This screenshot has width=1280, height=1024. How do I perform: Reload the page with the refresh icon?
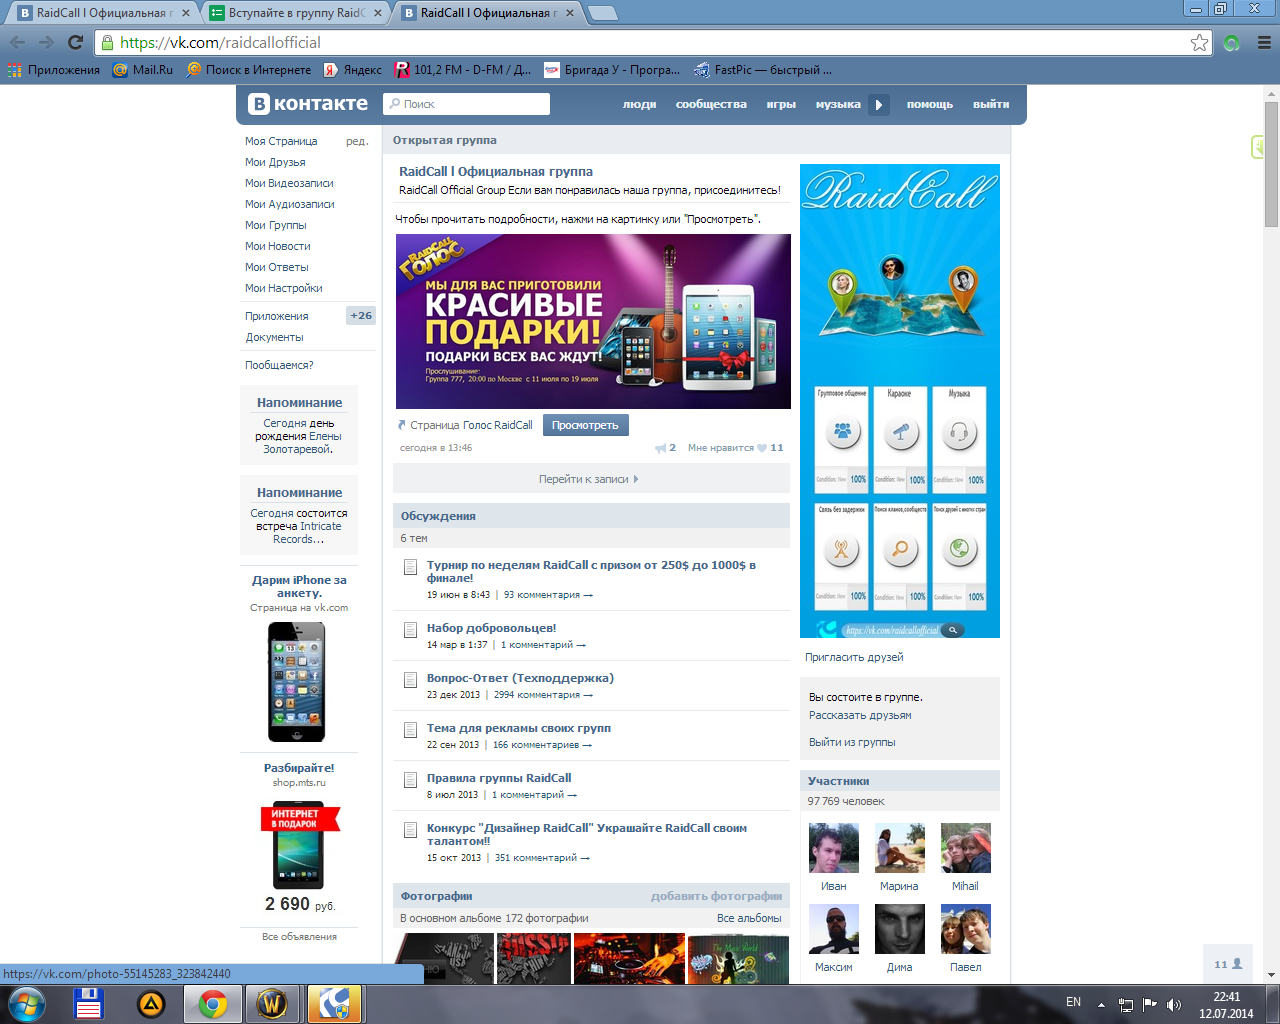tap(75, 42)
